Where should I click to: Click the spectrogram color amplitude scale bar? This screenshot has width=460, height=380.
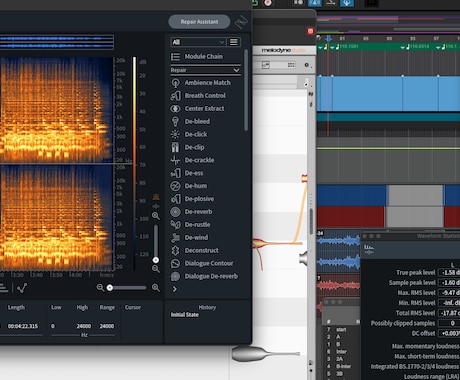tap(134, 163)
